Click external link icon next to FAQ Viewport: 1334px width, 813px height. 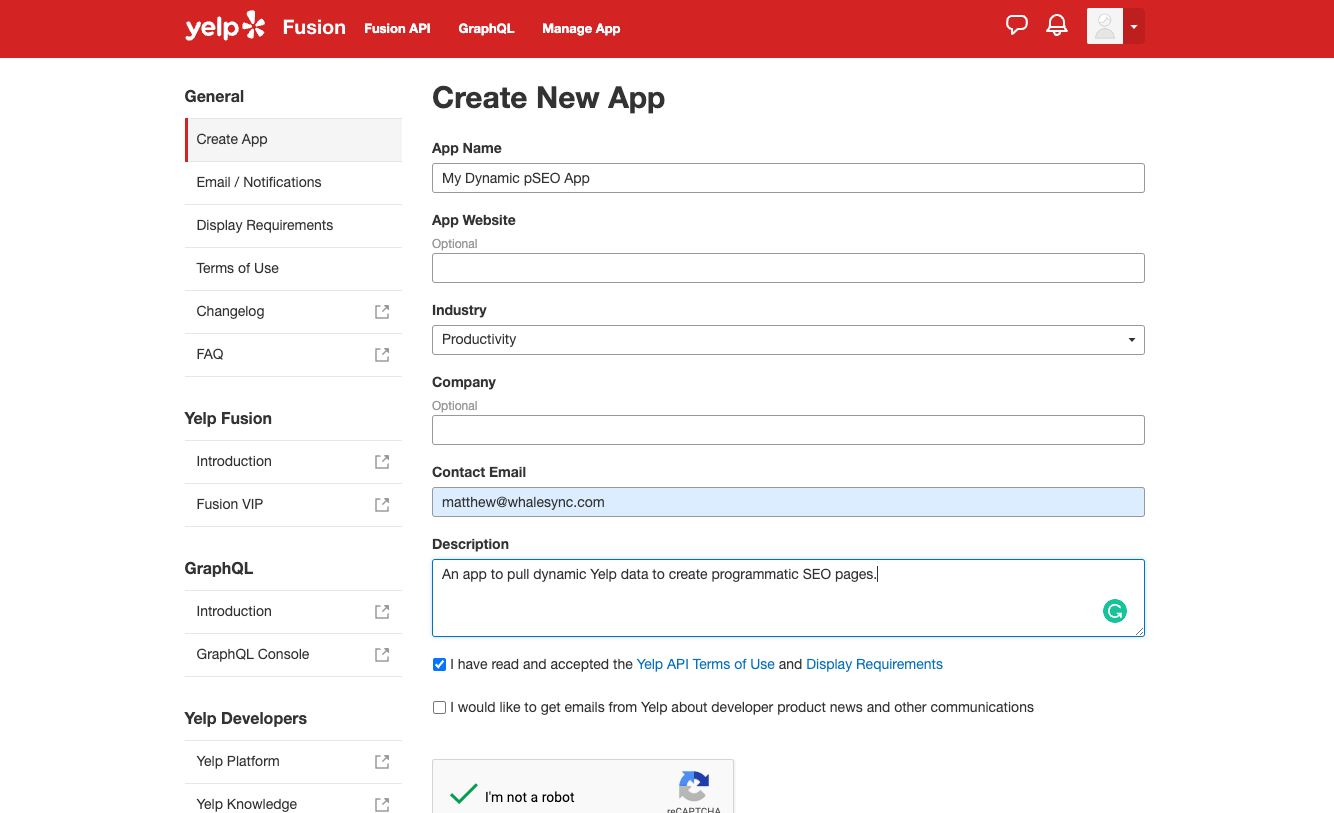click(382, 354)
